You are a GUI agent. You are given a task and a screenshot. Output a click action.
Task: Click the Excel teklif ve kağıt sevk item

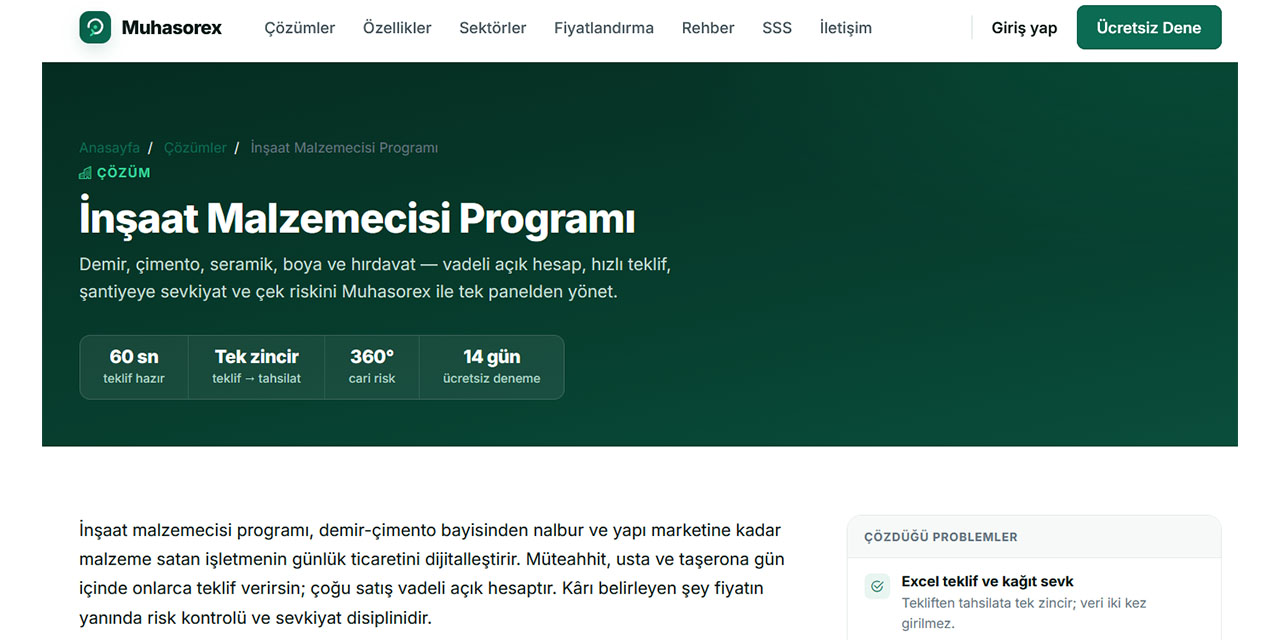point(1034,602)
